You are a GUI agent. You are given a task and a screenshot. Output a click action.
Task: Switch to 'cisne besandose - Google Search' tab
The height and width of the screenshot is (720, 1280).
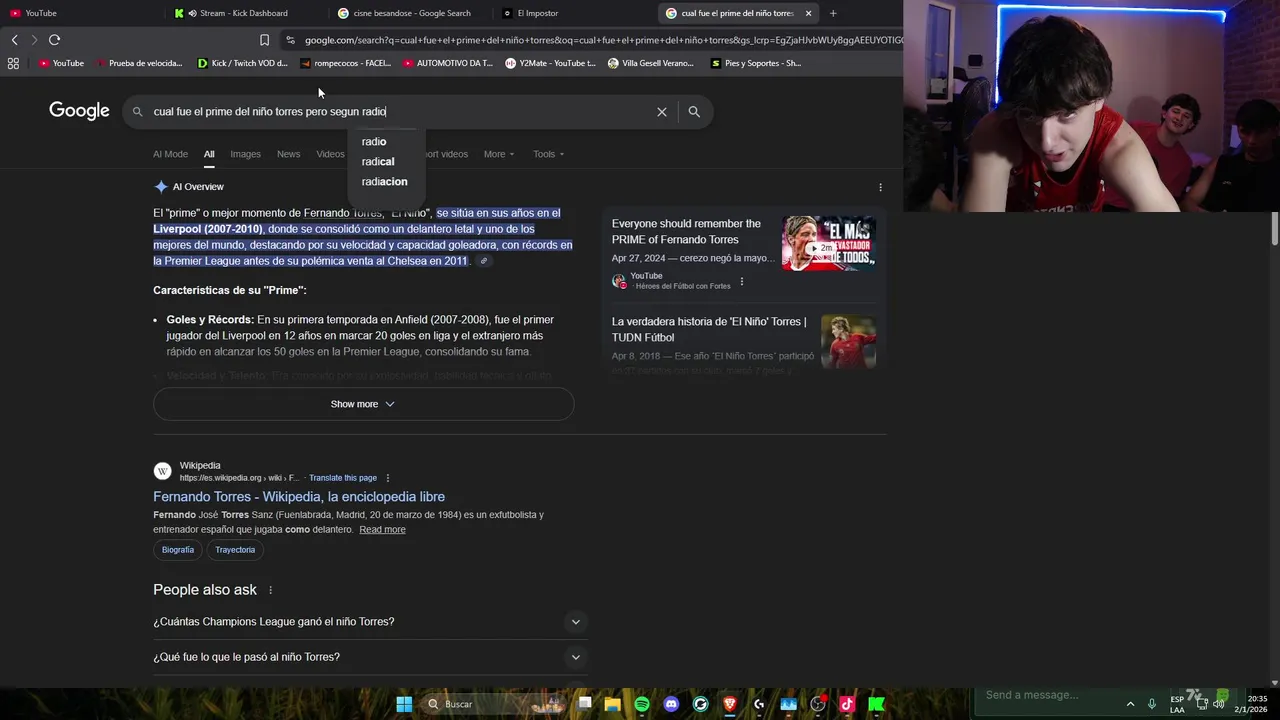412,13
